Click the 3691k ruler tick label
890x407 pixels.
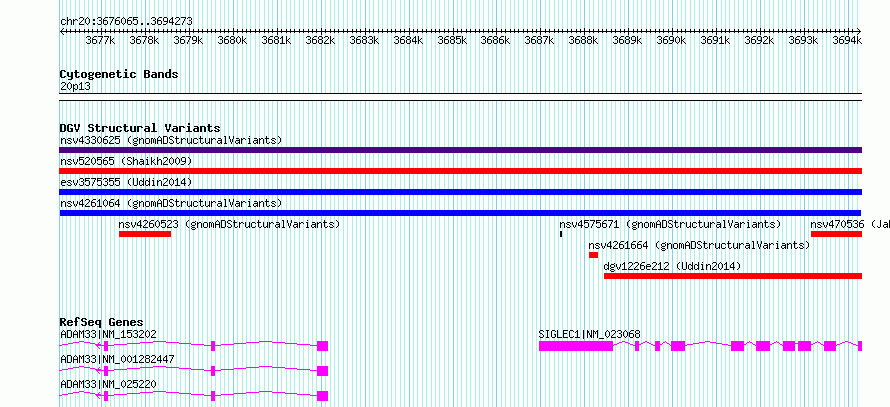(715, 41)
